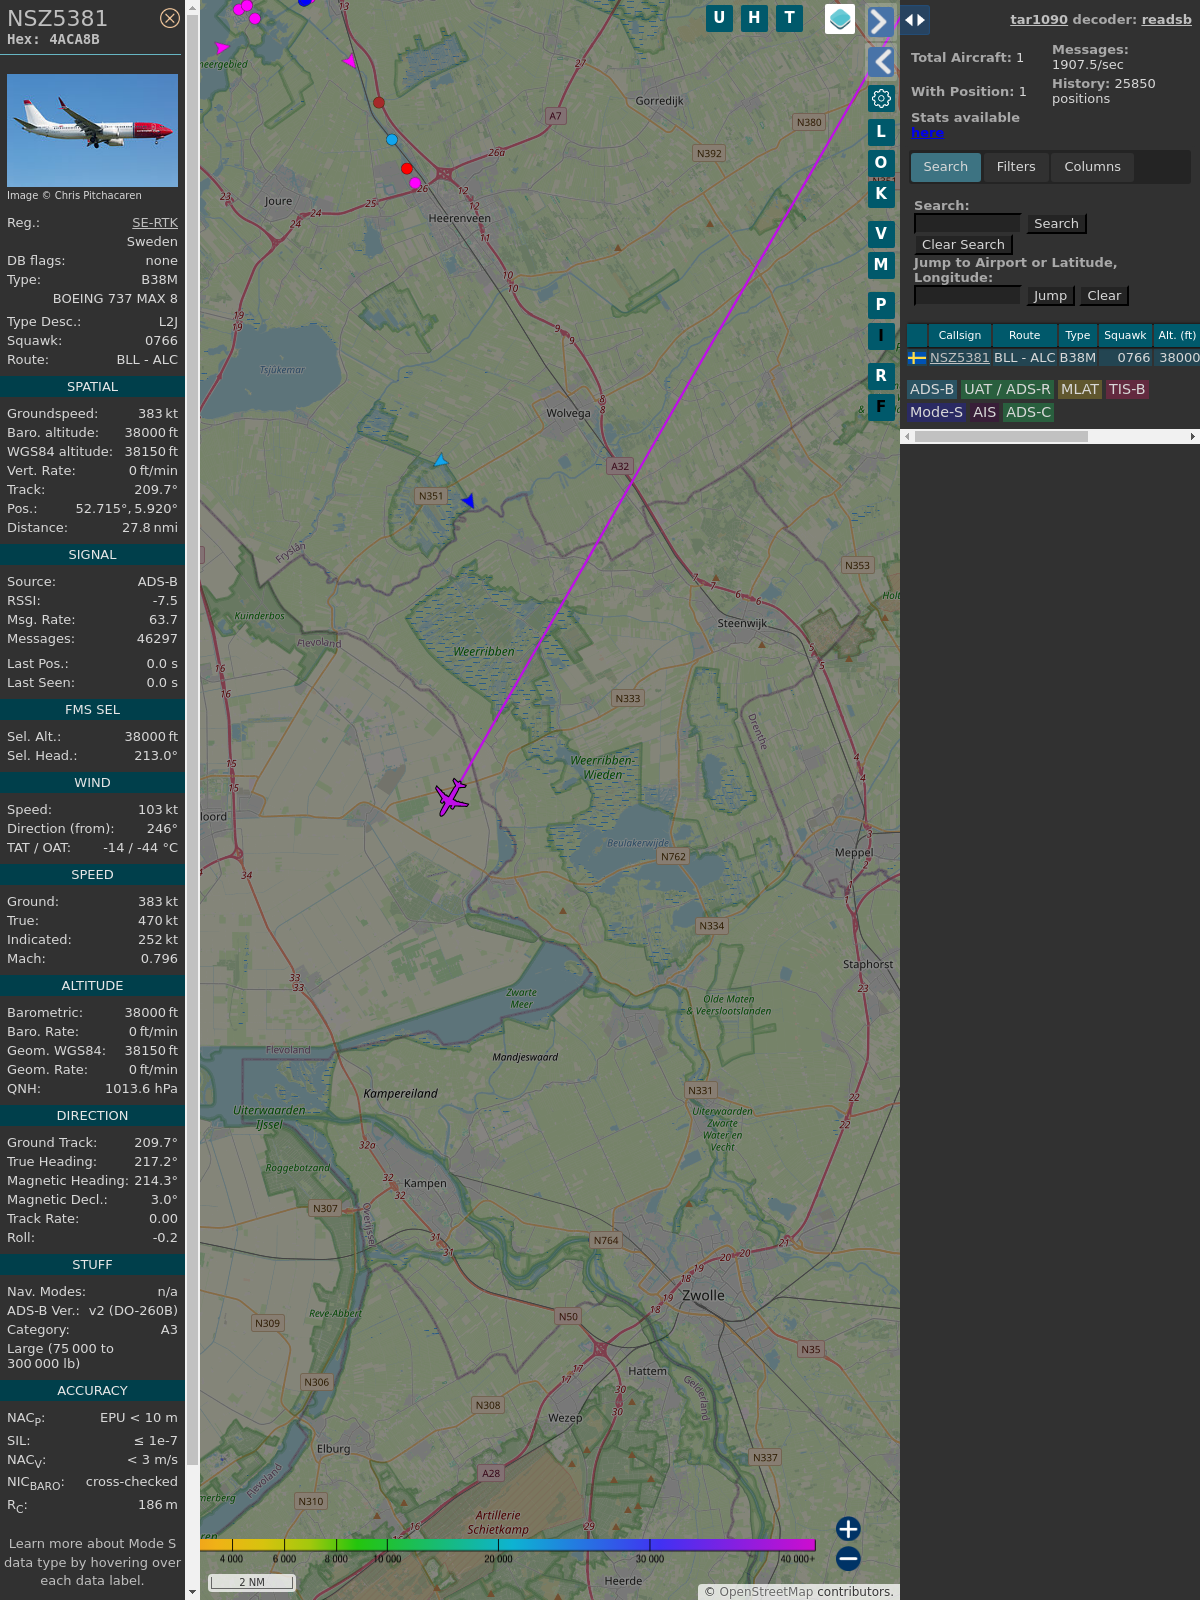Expand sidebar with the right chevron
This screenshot has height=1600, width=1200.
click(x=879, y=21)
